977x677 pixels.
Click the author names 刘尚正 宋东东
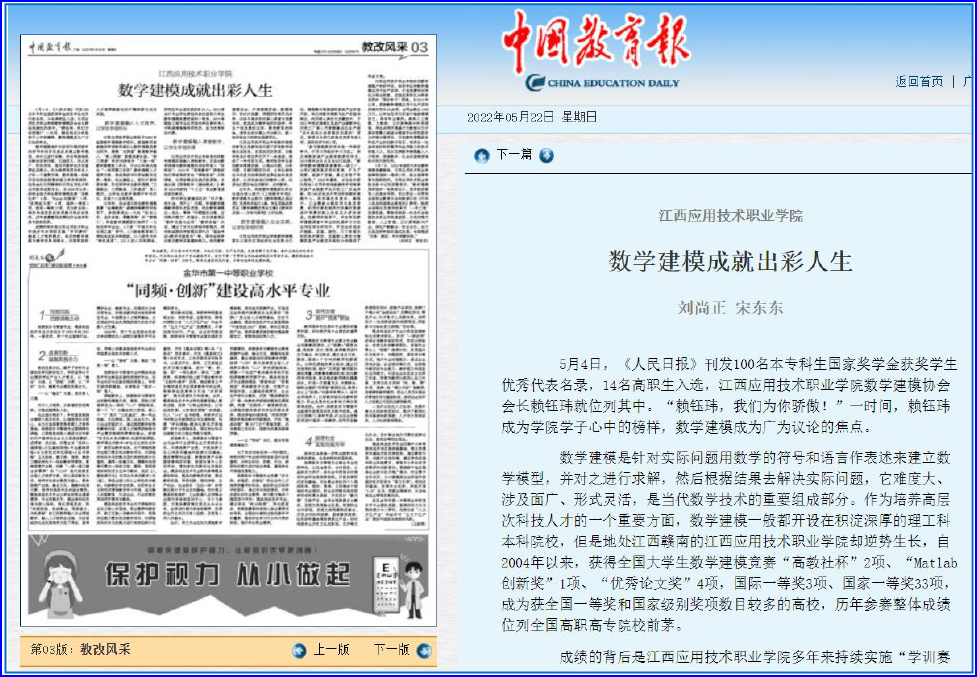pyautogui.click(x=730, y=308)
